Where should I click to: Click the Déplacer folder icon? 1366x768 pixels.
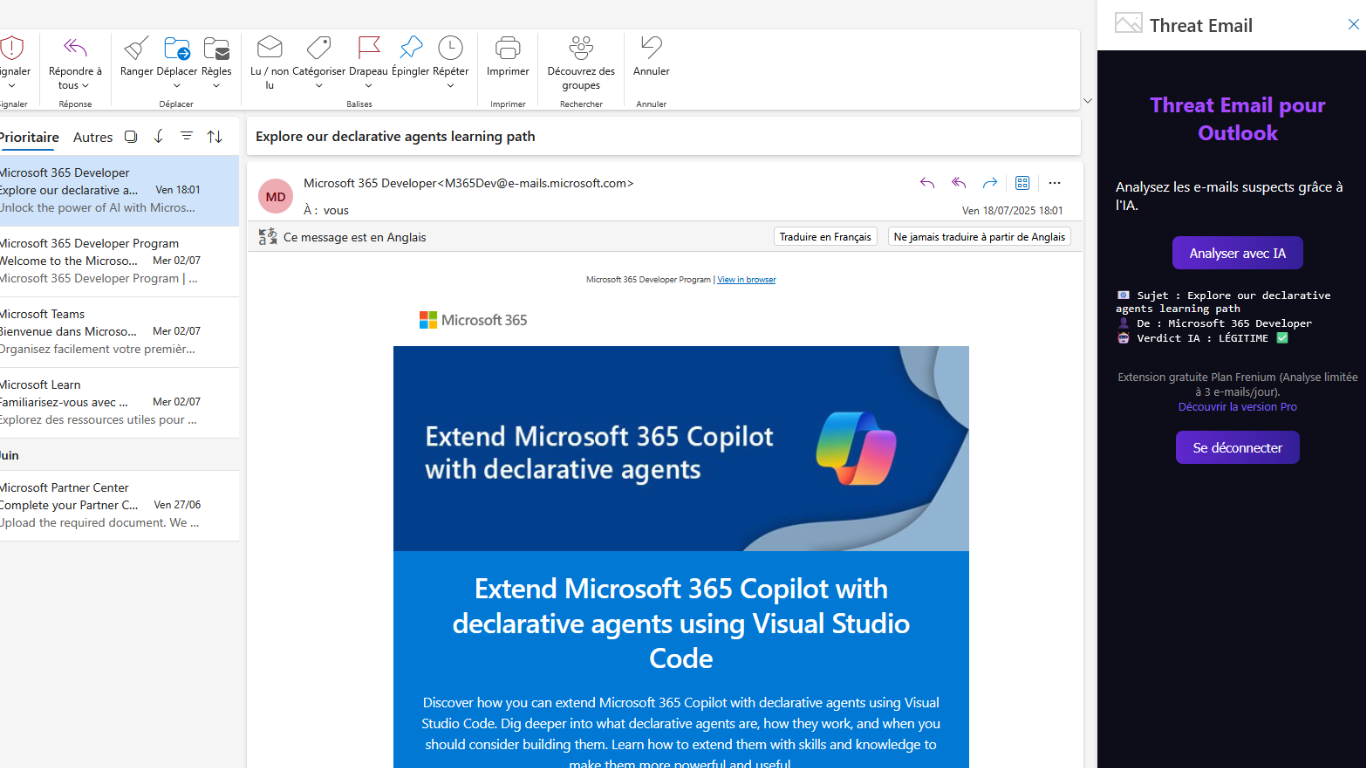click(x=177, y=47)
